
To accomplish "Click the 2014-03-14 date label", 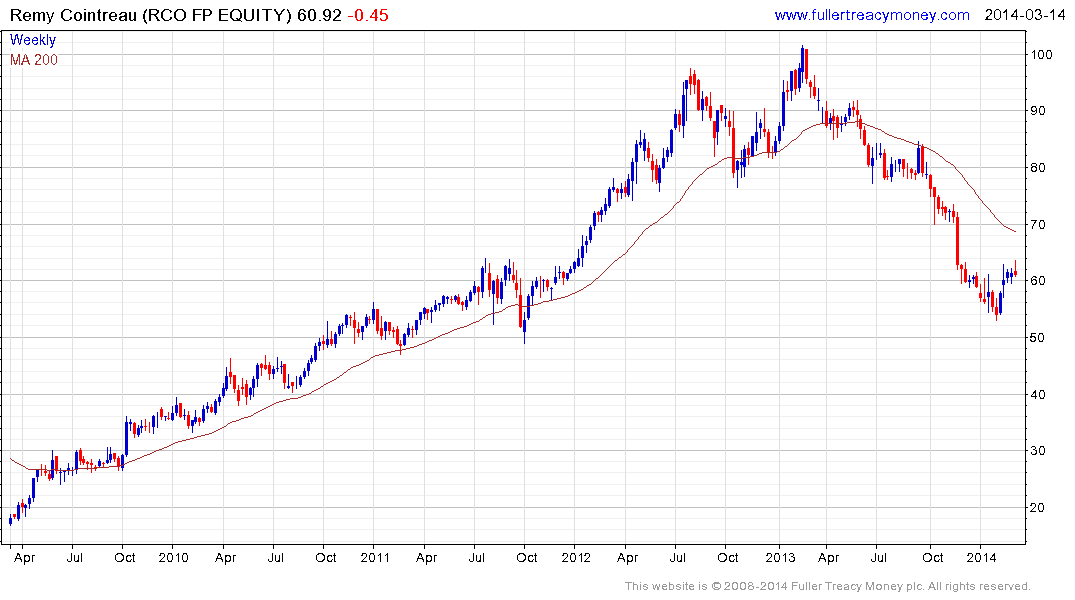I will pyautogui.click(x=1024, y=15).
